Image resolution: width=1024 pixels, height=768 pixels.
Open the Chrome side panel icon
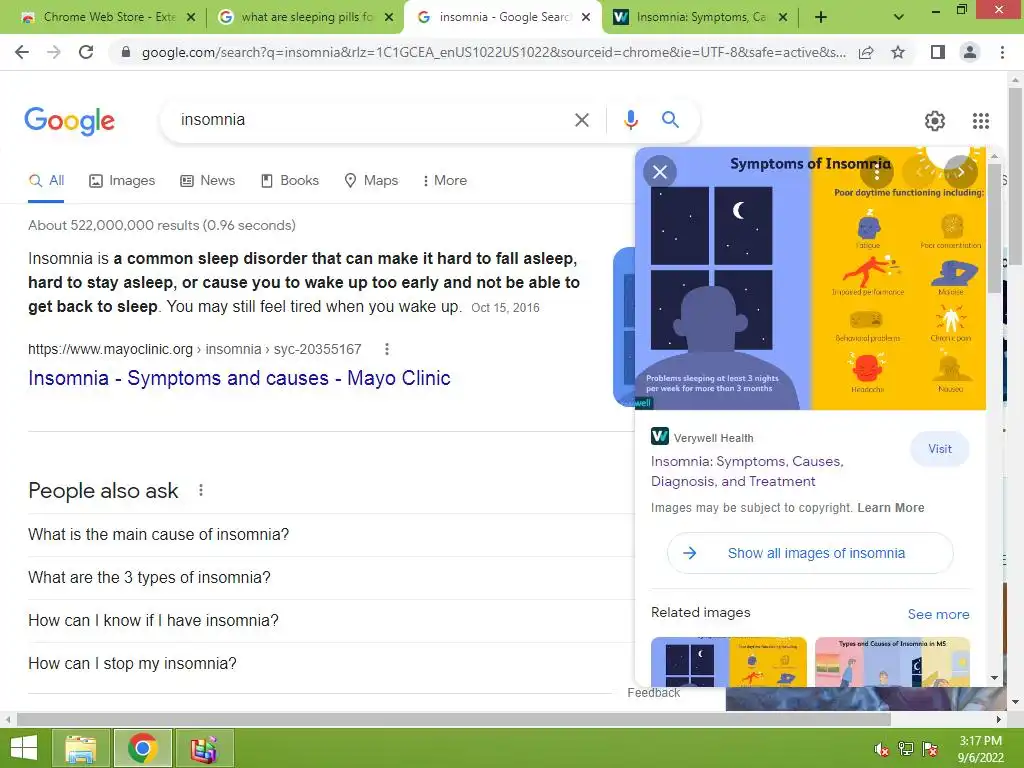[938, 52]
